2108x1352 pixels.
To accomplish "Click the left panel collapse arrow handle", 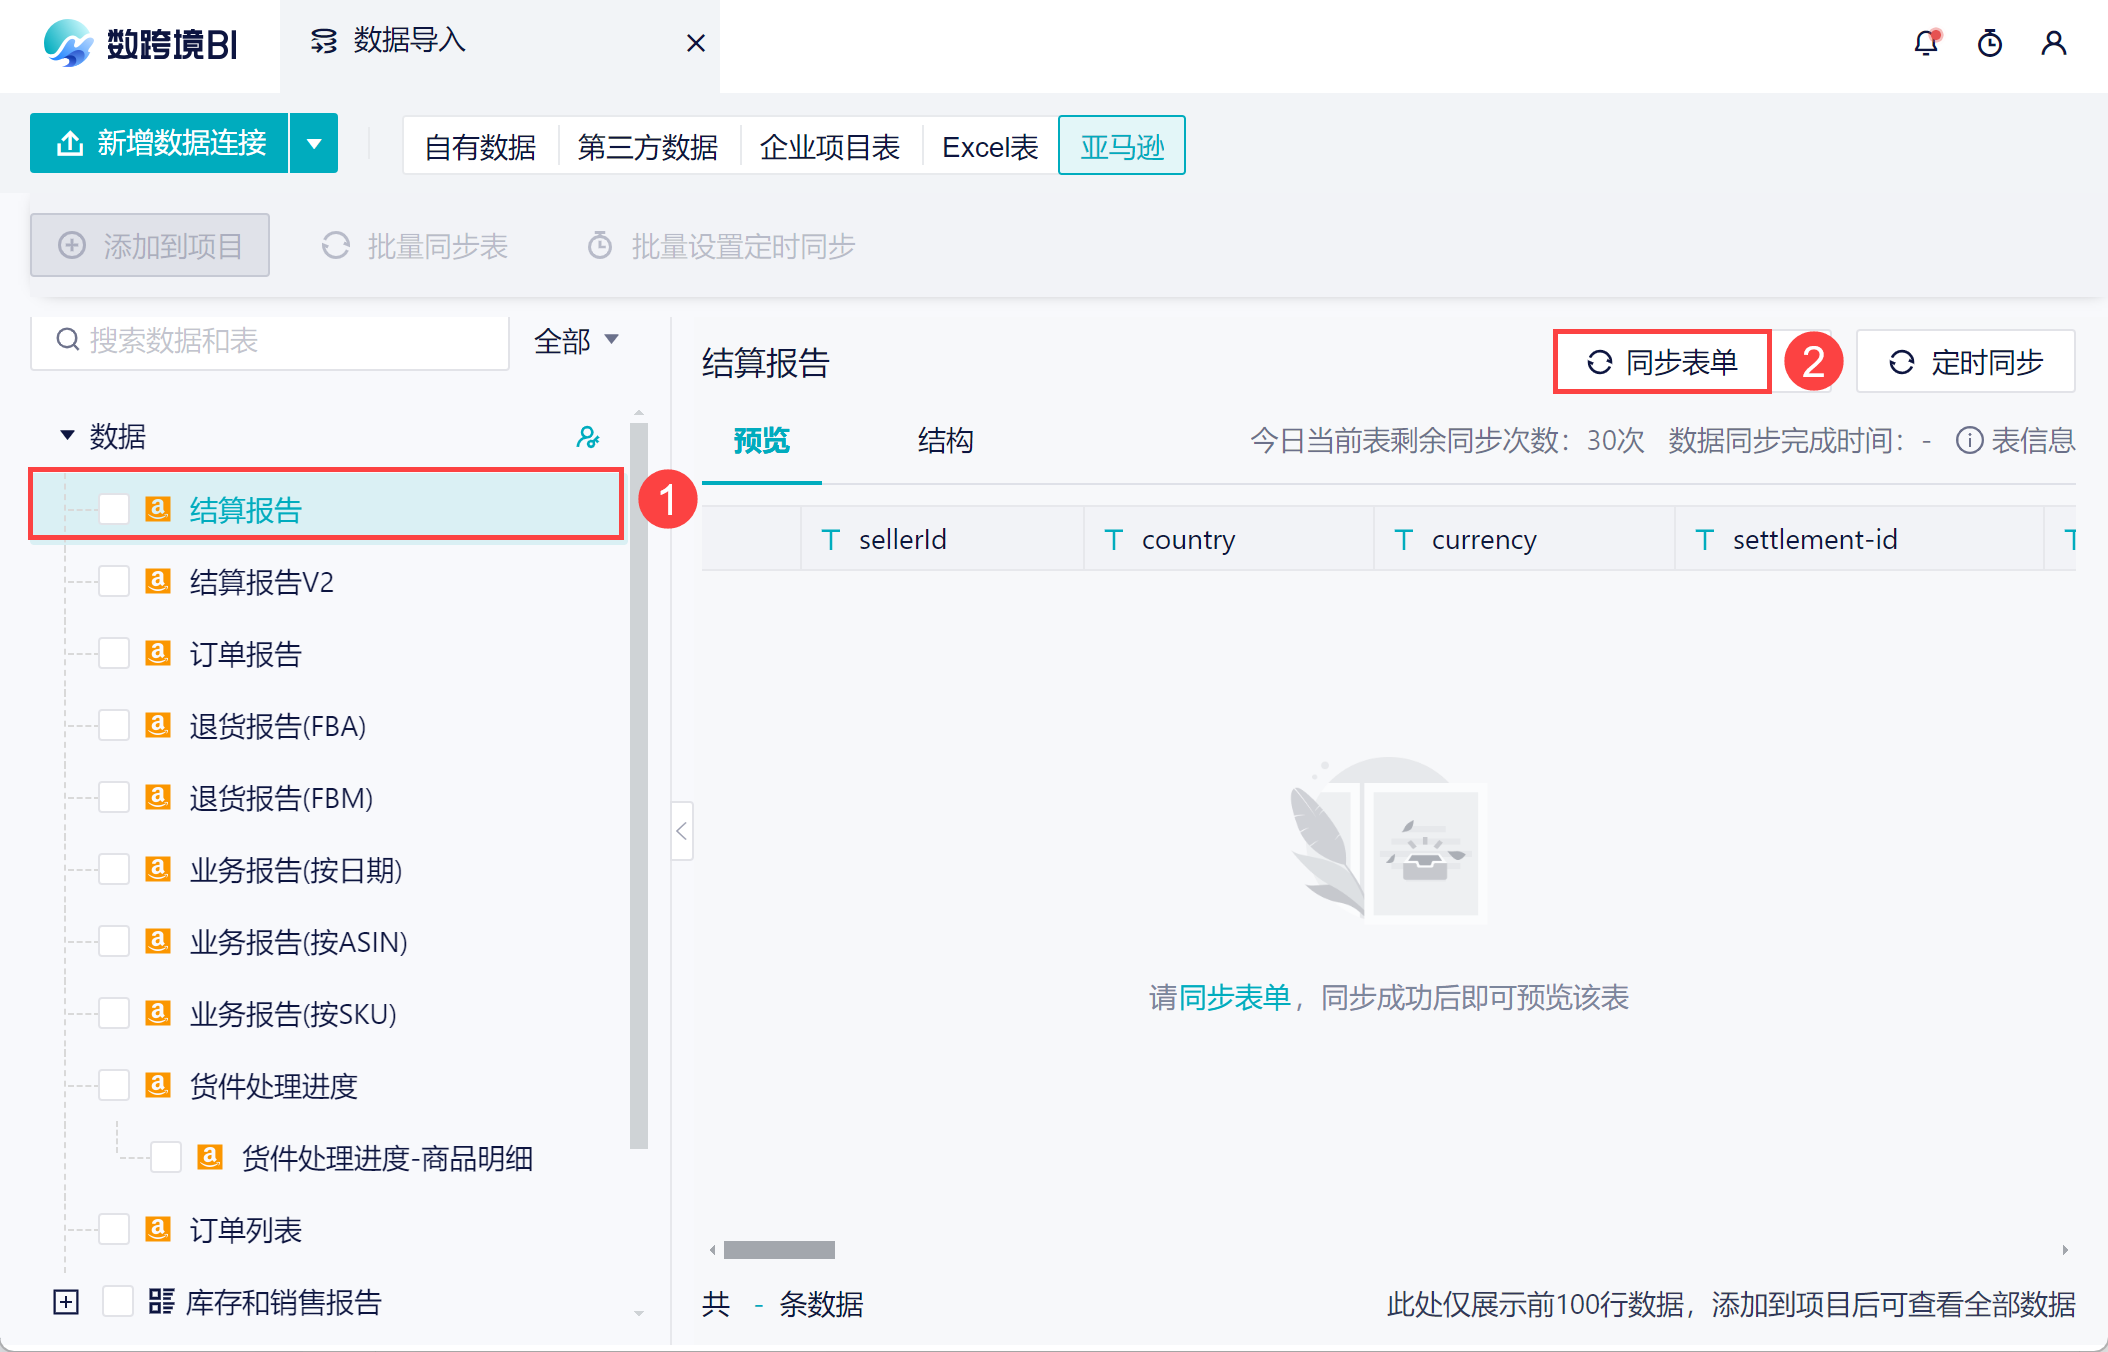I will coord(682,831).
